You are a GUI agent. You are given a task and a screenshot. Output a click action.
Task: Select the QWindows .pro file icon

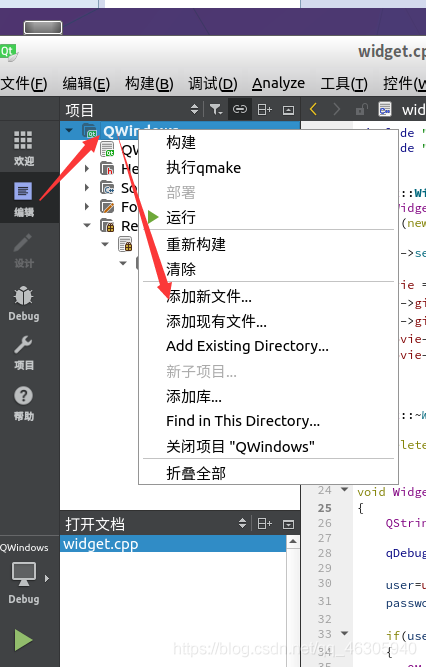(107, 150)
